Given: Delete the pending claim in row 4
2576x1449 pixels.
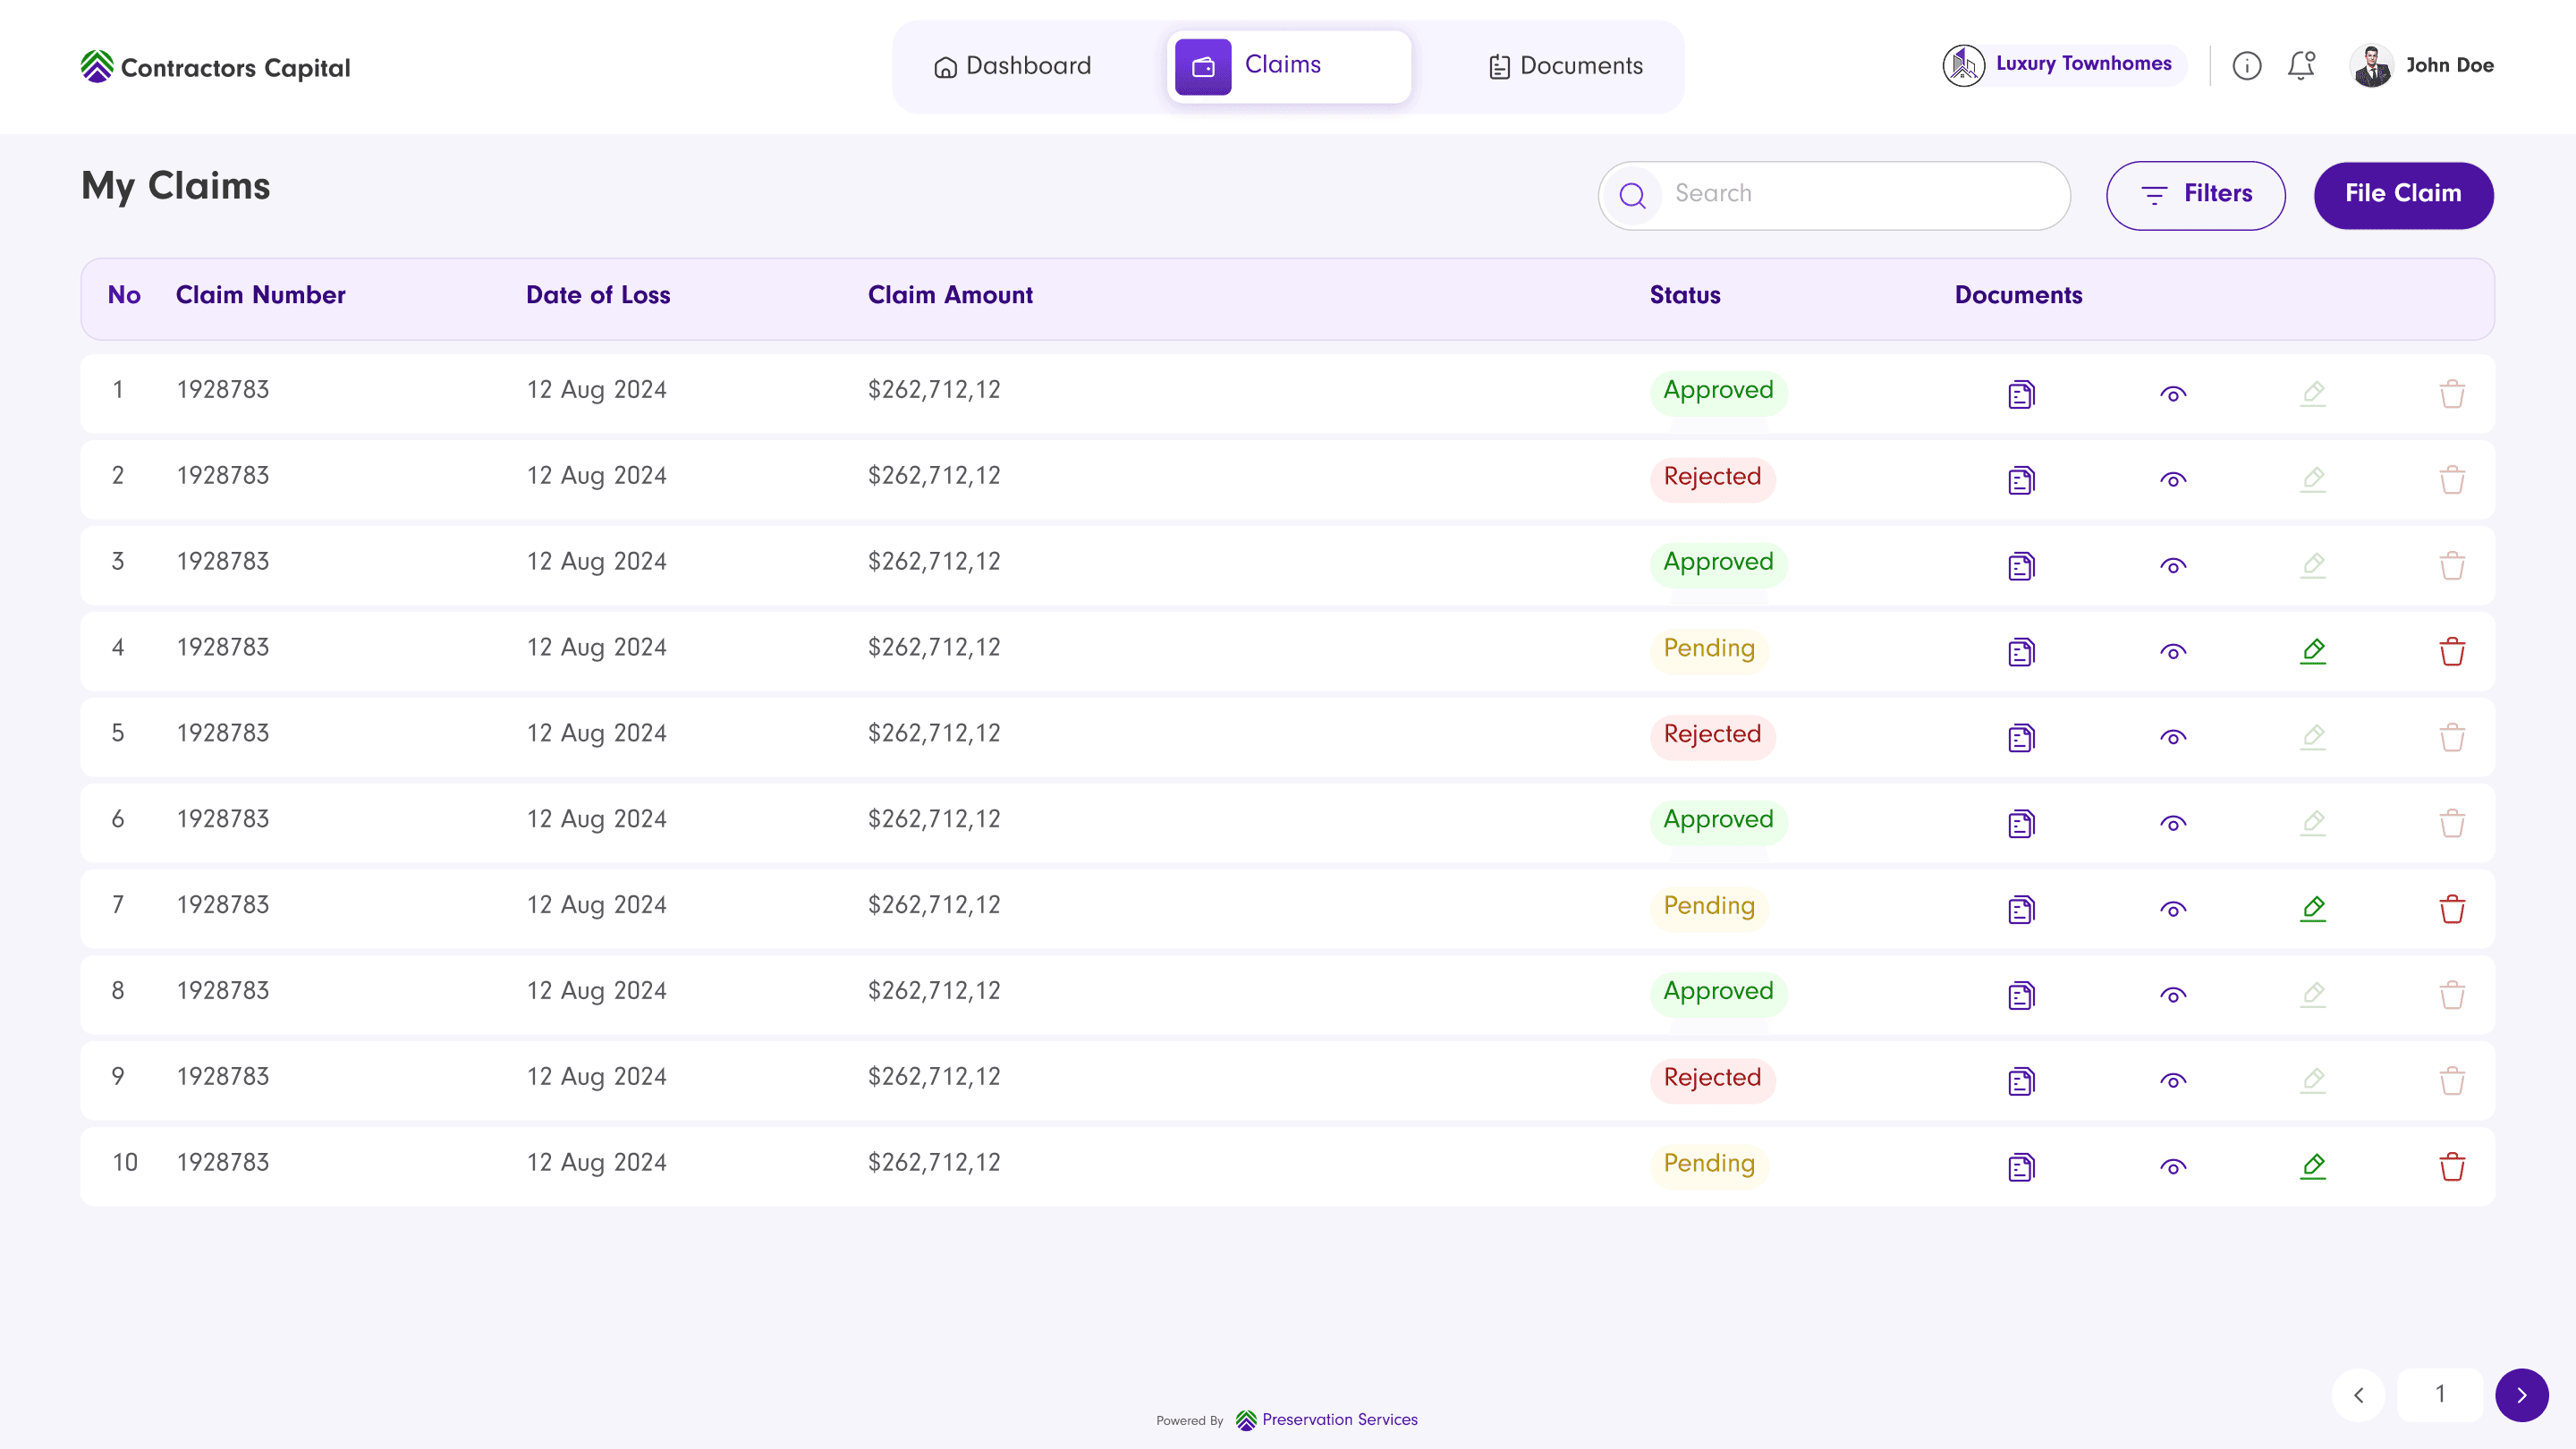Looking at the screenshot, I should pyautogui.click(x=2452, y=652).
